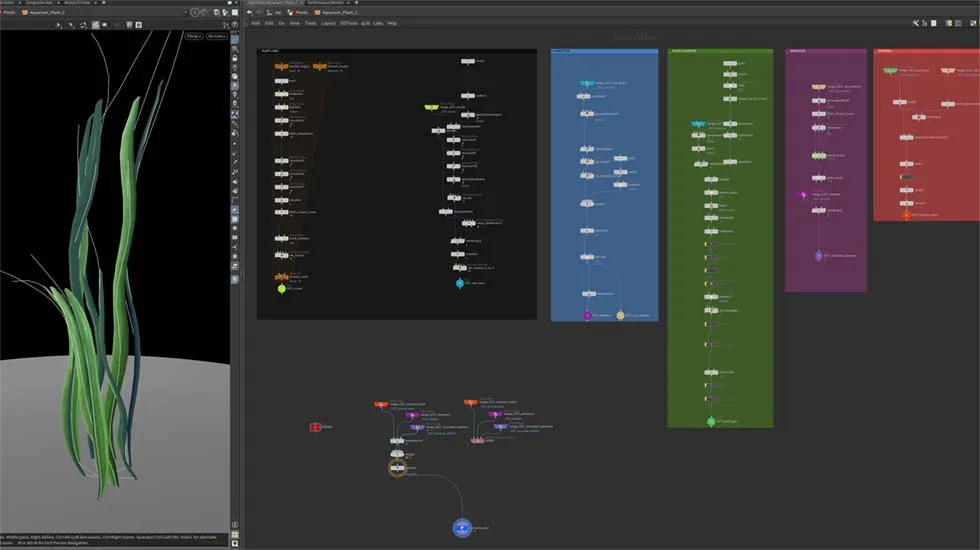This screenshot has width=980, height=550.
Task: Click the back arrow in the network editor
Action: [249, 12]
